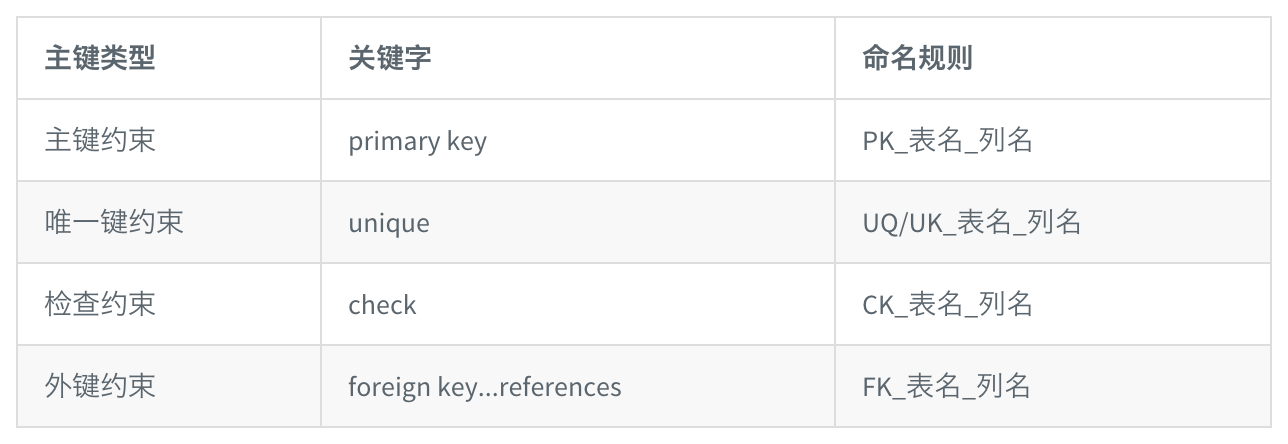
Task: Click the "foreign key...references" cell
Action: (485, 386)
